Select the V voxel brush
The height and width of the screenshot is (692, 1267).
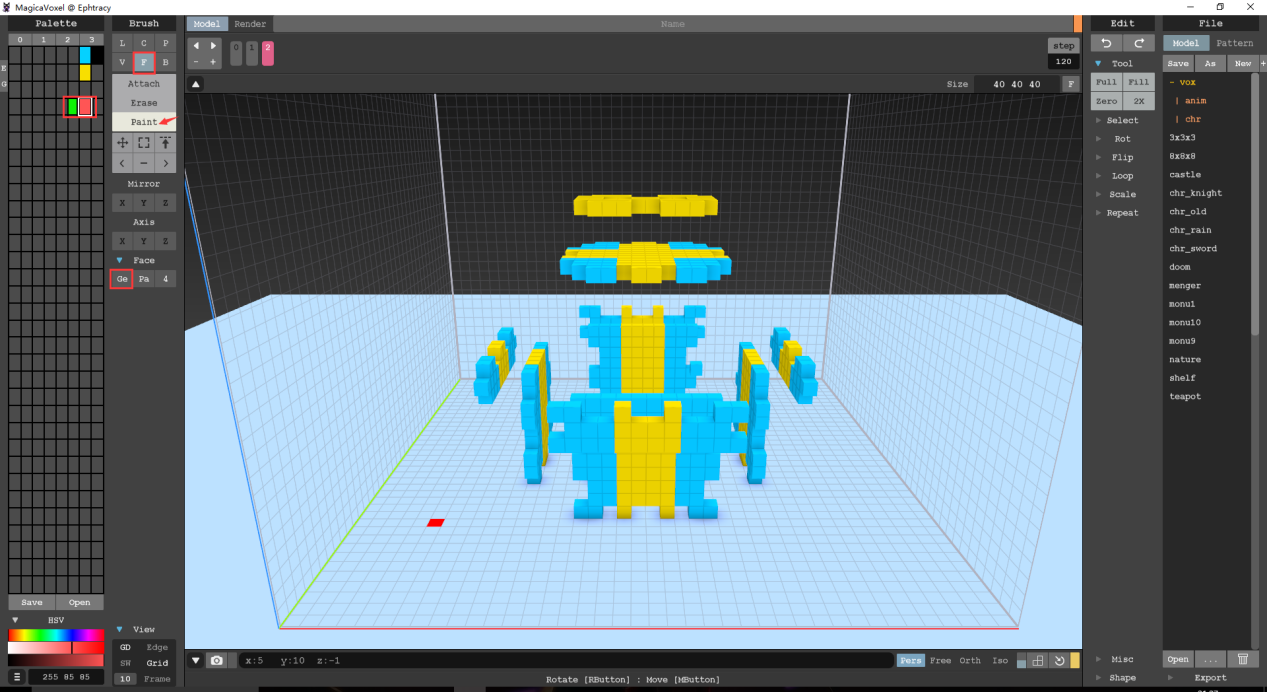click(122, 62)
